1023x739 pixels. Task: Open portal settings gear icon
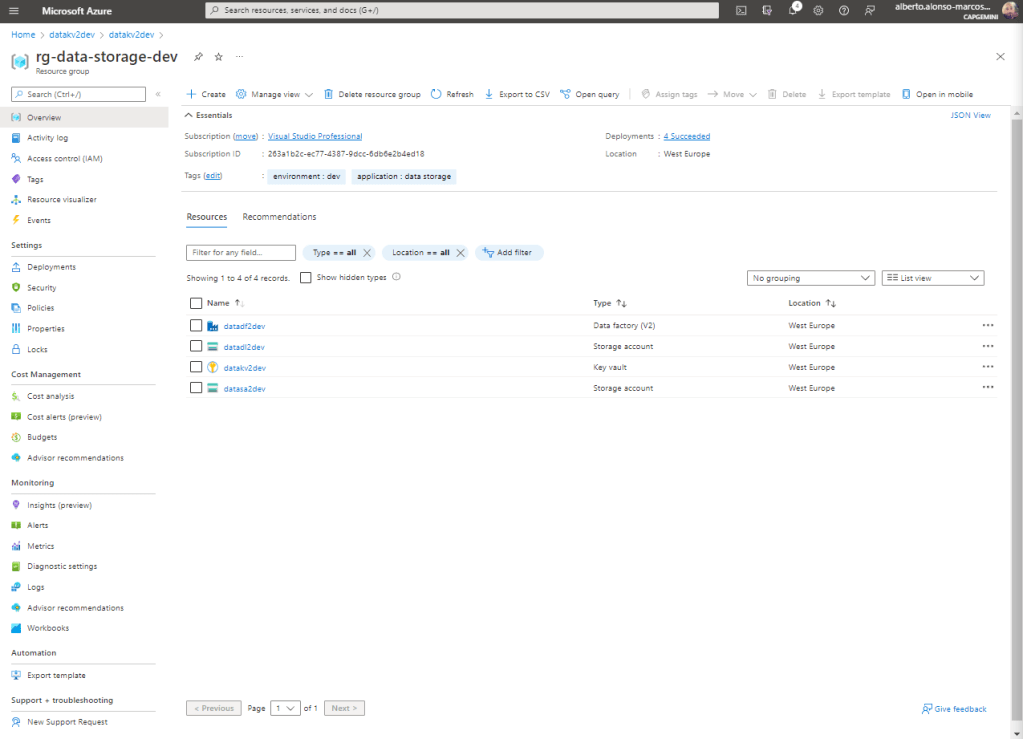coord(818,10)
